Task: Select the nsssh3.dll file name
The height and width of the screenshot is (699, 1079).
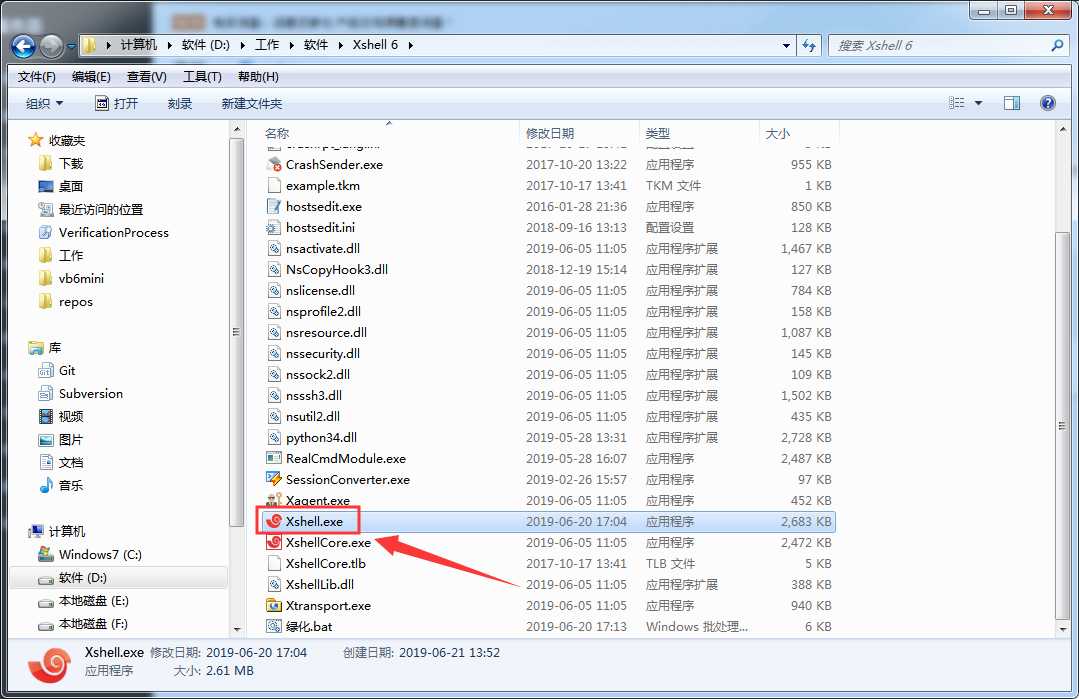Action: tap(314, 395)
